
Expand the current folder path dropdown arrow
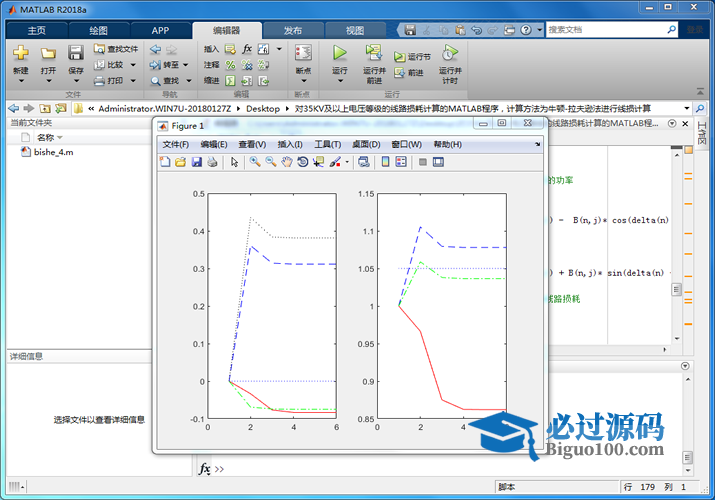point(687,108)
